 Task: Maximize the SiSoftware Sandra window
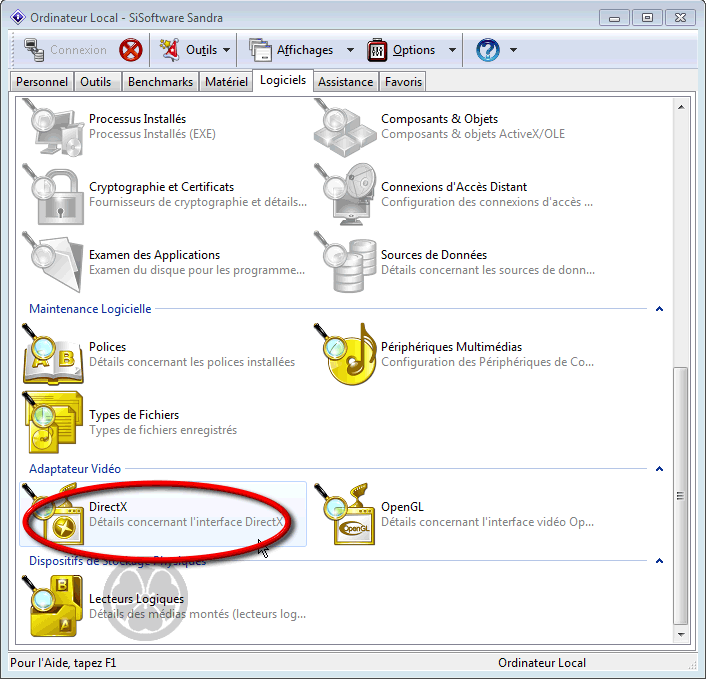(647, 18)
